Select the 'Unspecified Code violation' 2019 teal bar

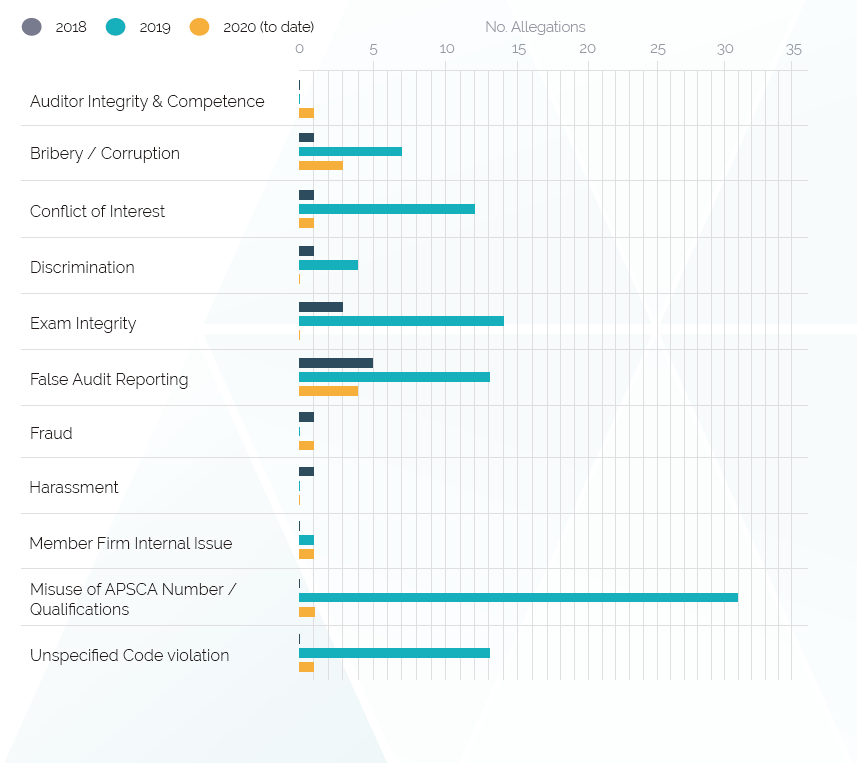[x=394, y=653]
